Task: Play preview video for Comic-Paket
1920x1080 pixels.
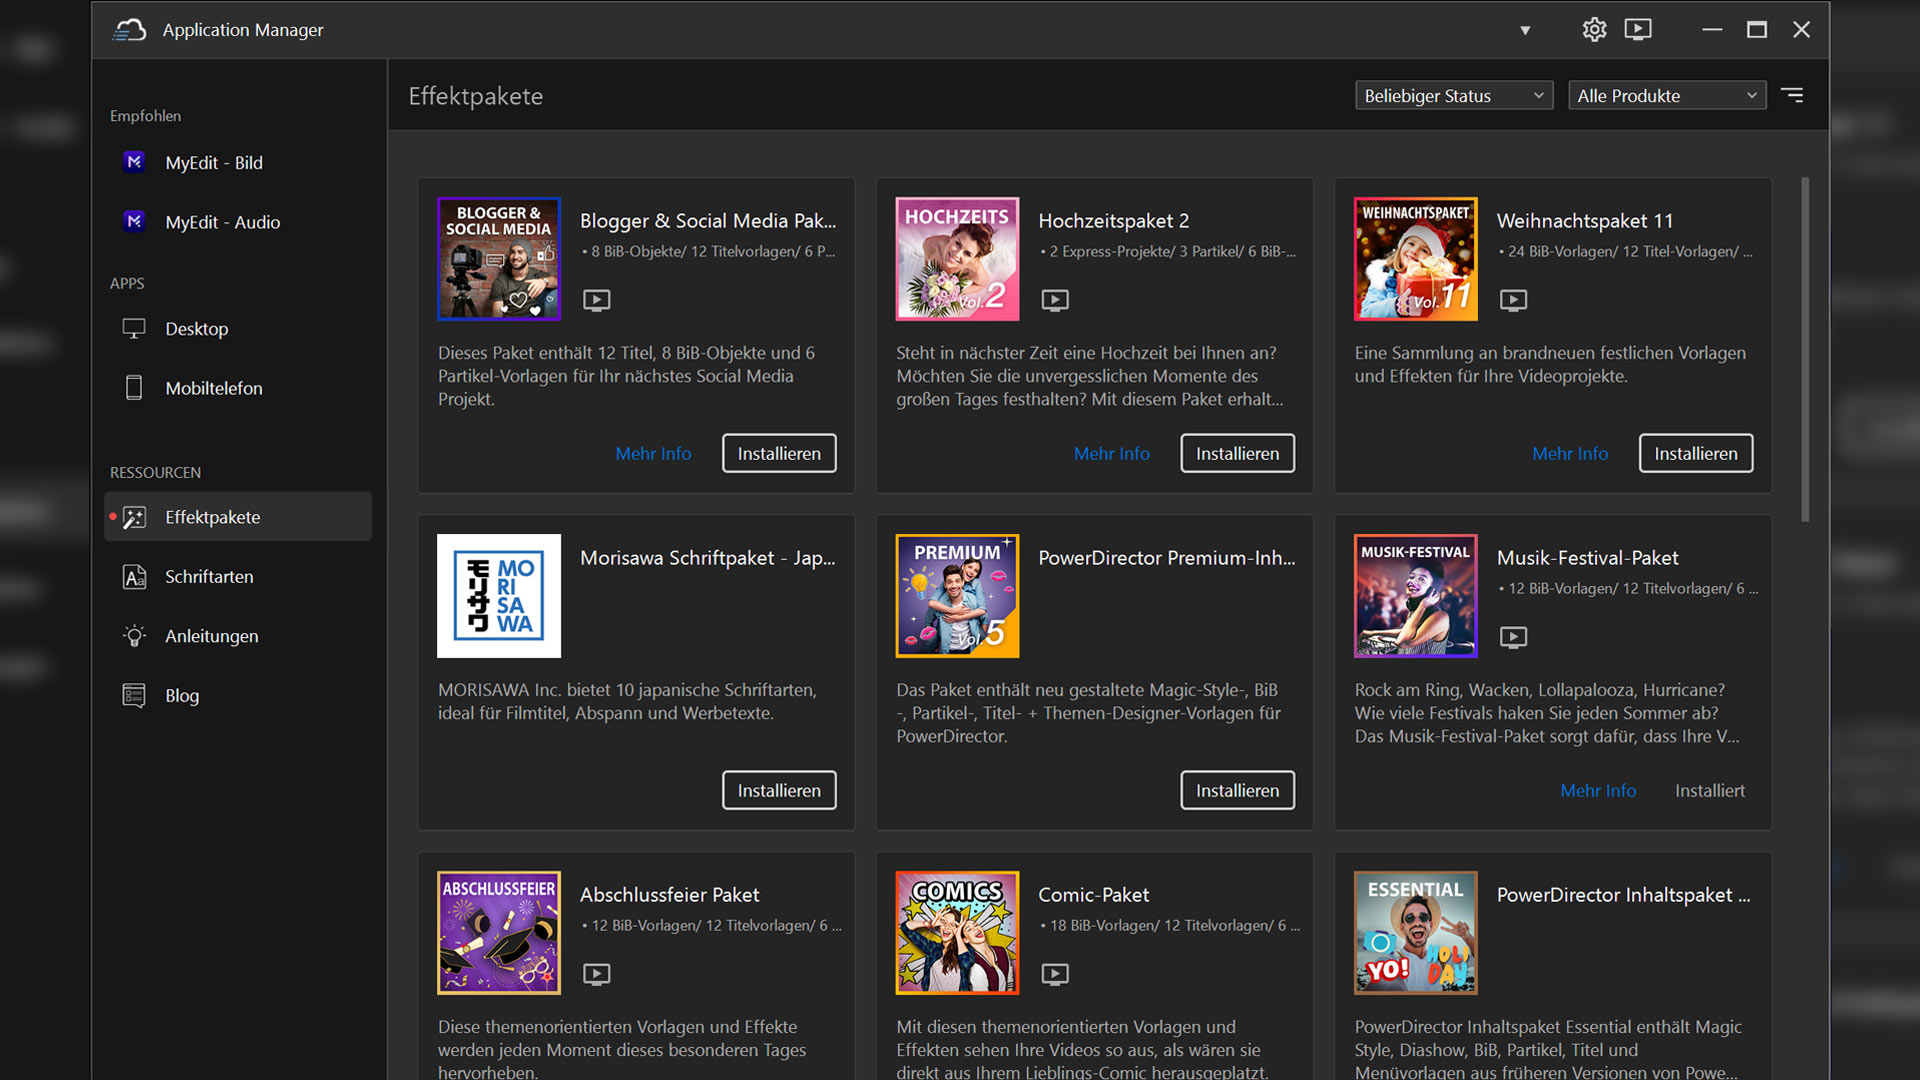Action: click(x=1055, y=974)
